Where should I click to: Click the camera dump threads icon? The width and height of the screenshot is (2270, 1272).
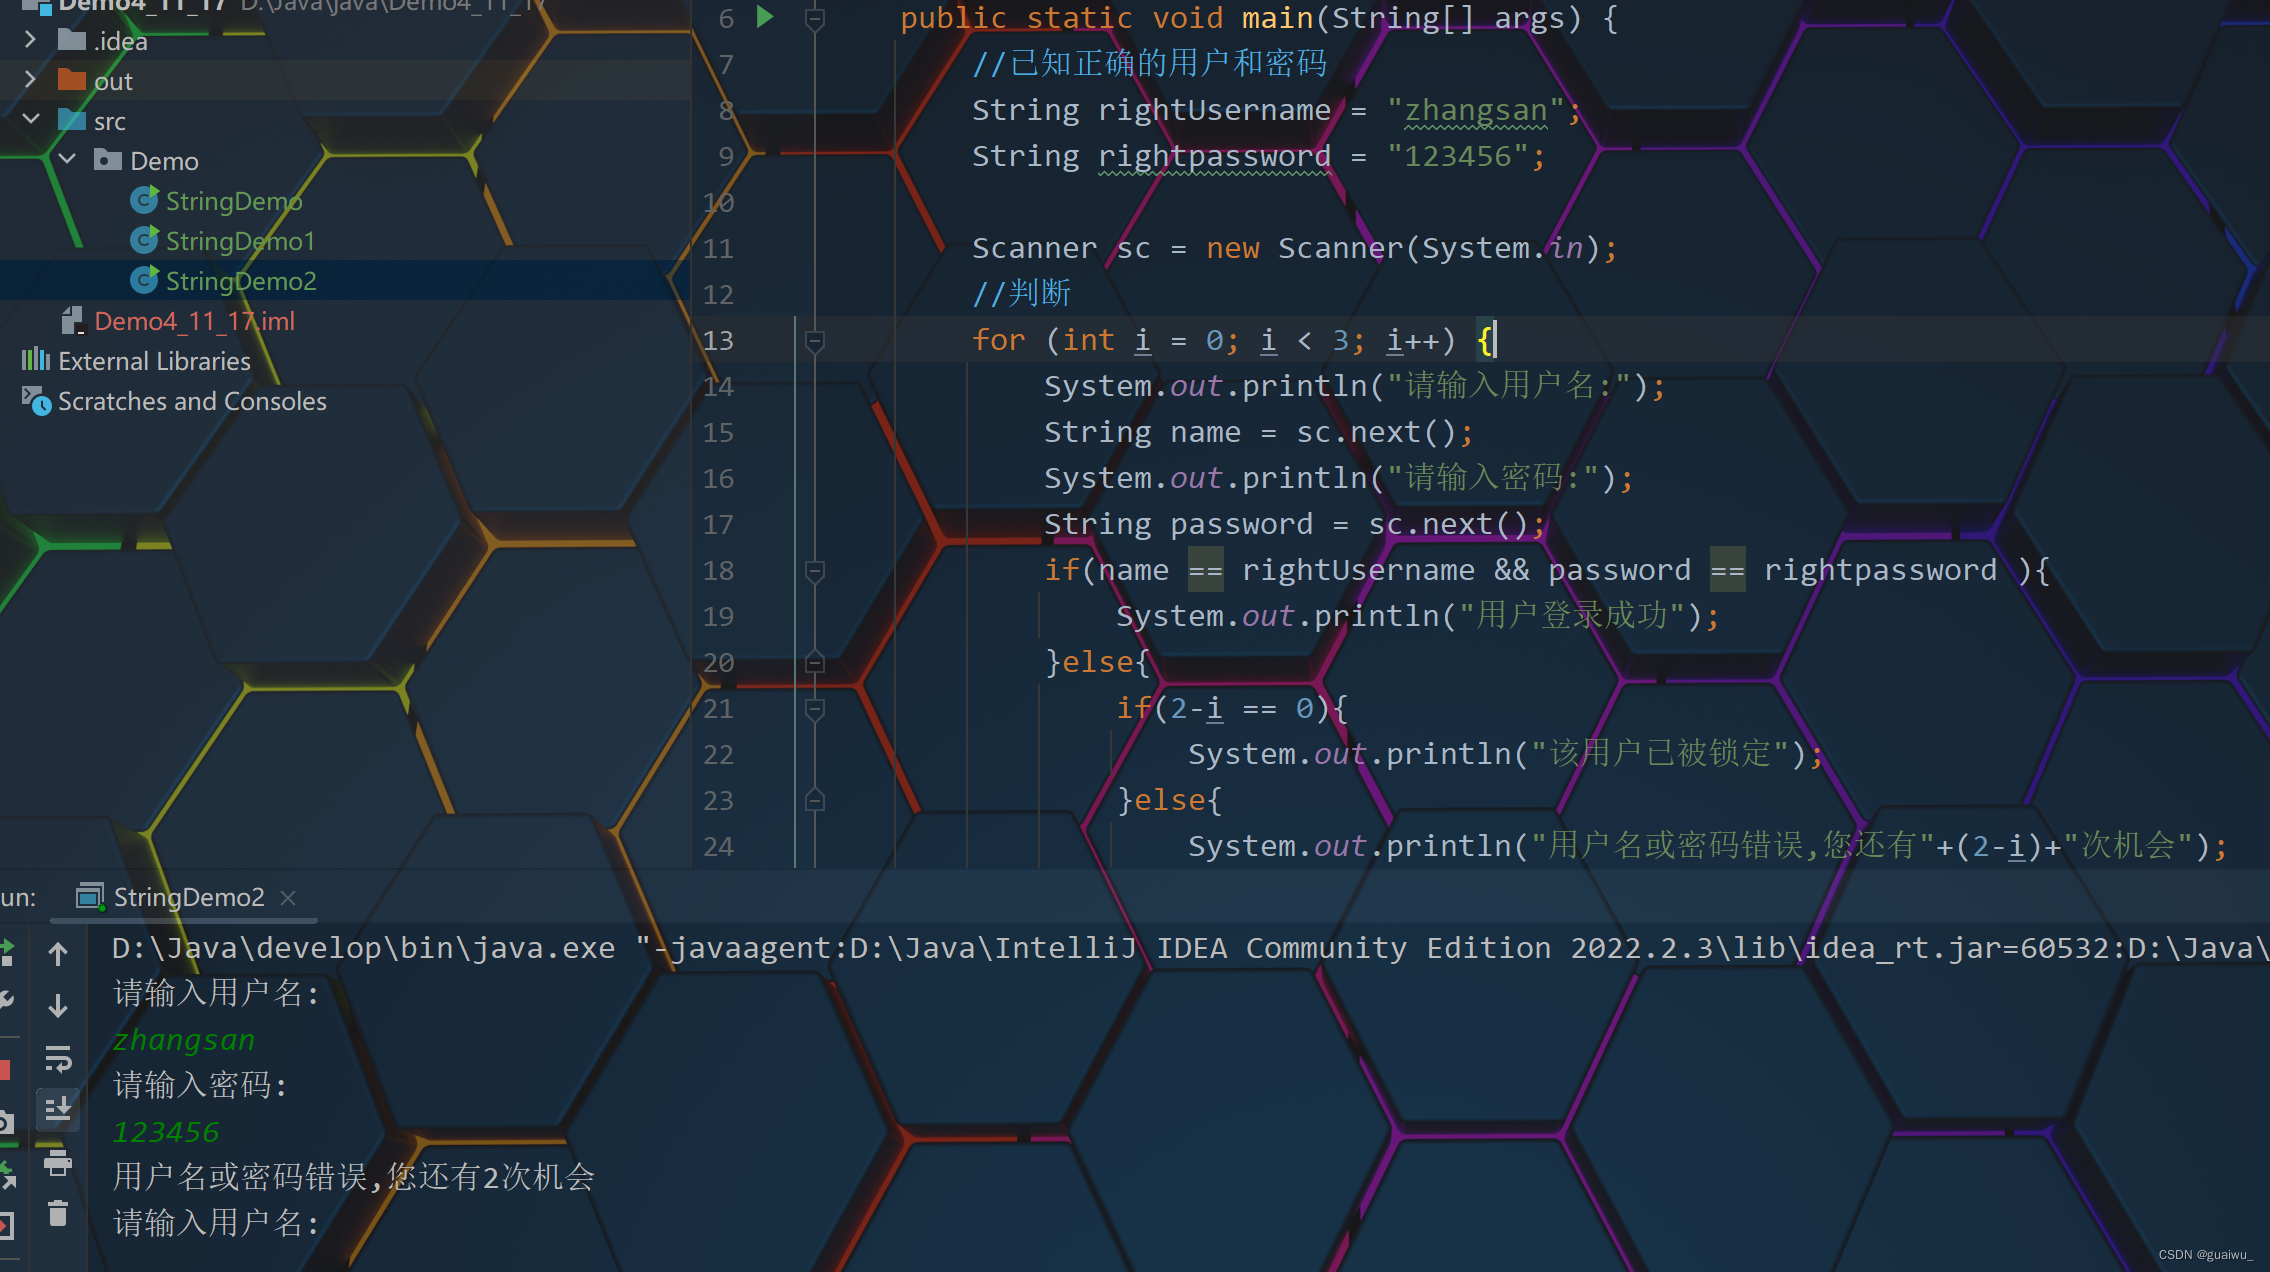point(5,1122)
